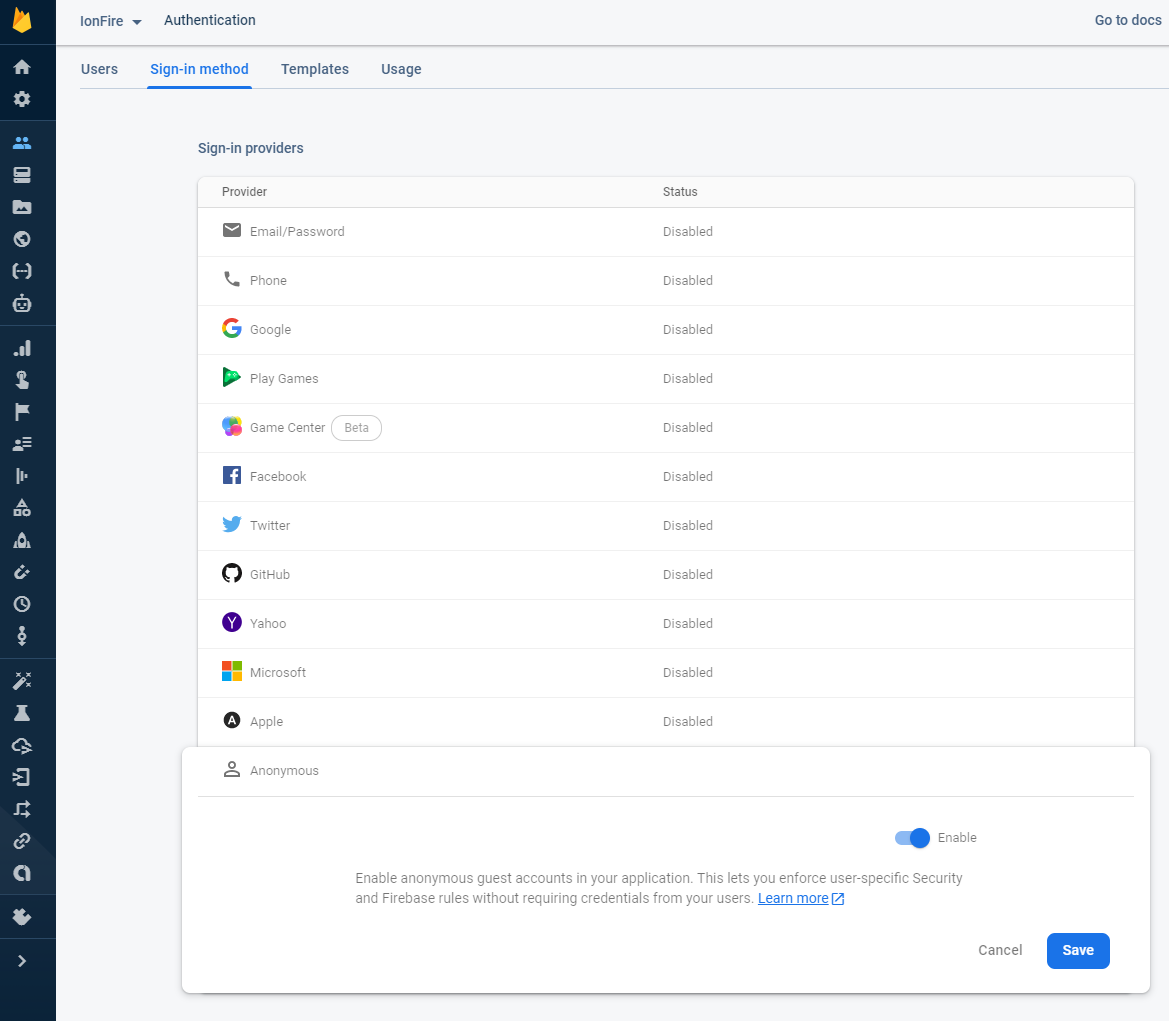Open User Properties shapes icon

tap(22, 508)
